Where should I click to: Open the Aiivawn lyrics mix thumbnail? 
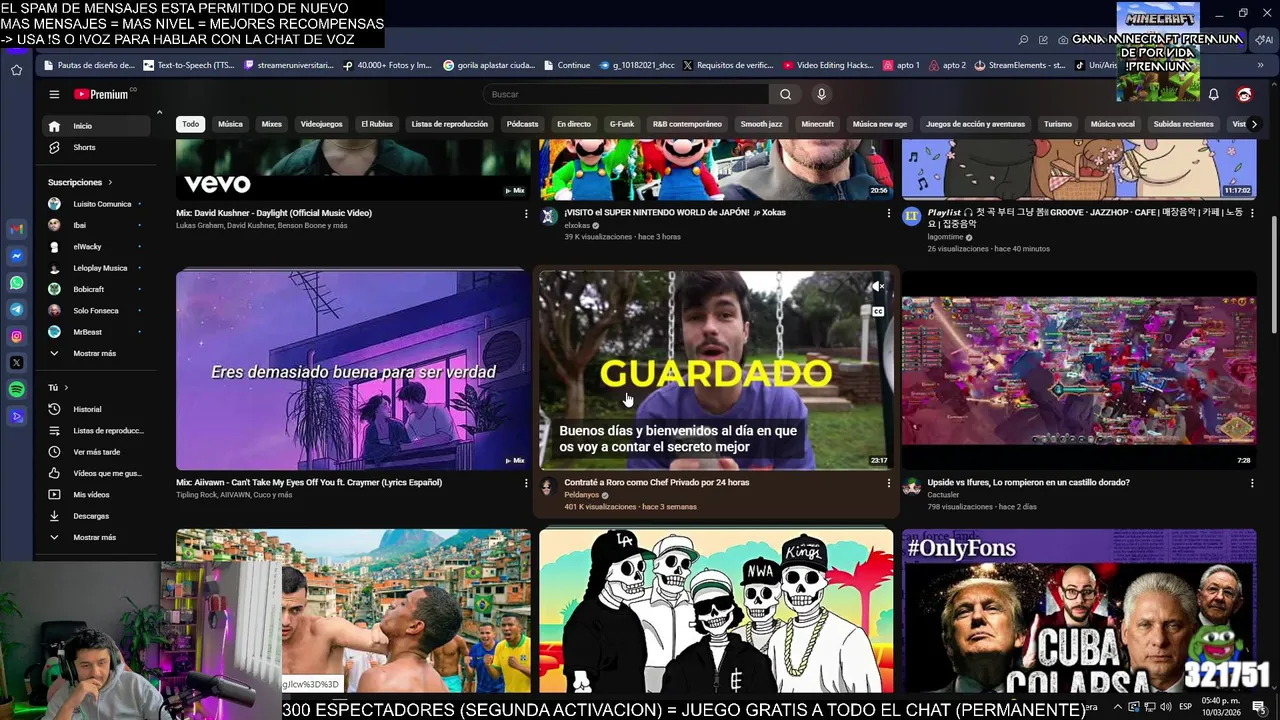click(x=353, y=370)
